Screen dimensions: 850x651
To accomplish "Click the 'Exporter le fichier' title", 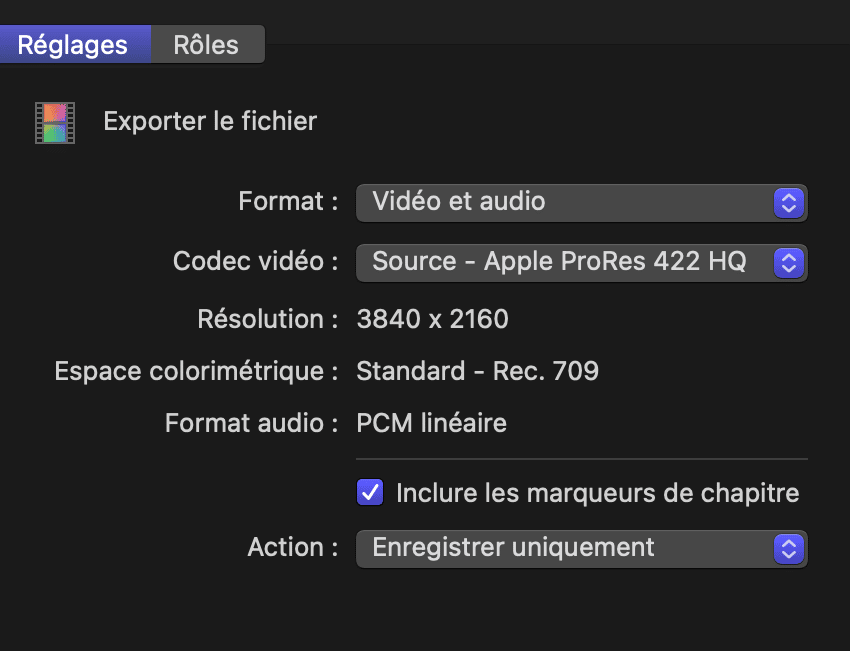I will pyautogui.click(x=210, y=121).
